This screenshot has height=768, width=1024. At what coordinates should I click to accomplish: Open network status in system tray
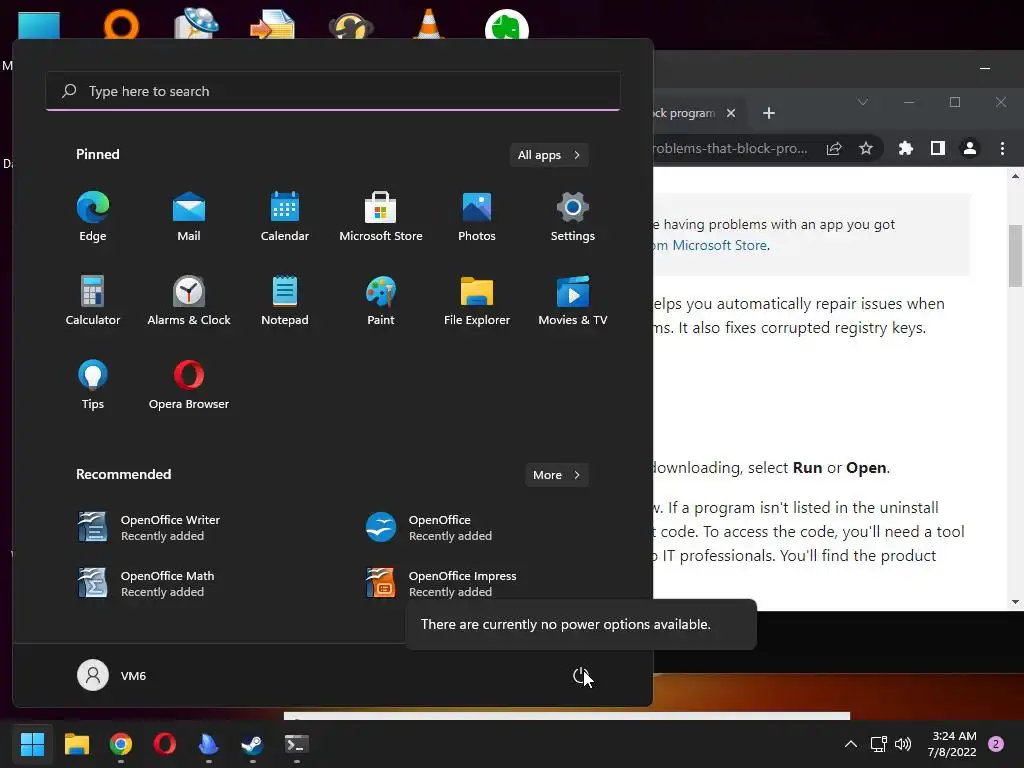(x=878, y=744)
